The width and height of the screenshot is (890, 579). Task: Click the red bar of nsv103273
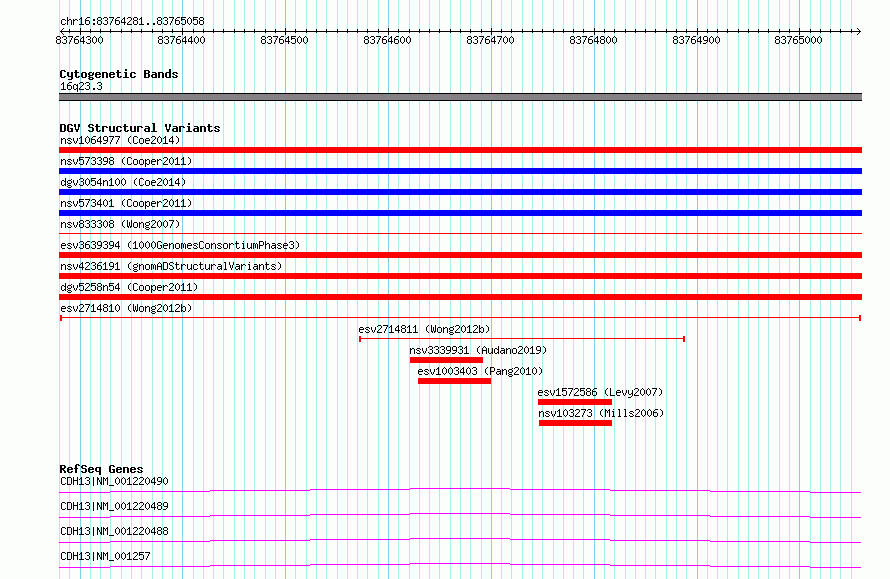[x=575, y=423]
